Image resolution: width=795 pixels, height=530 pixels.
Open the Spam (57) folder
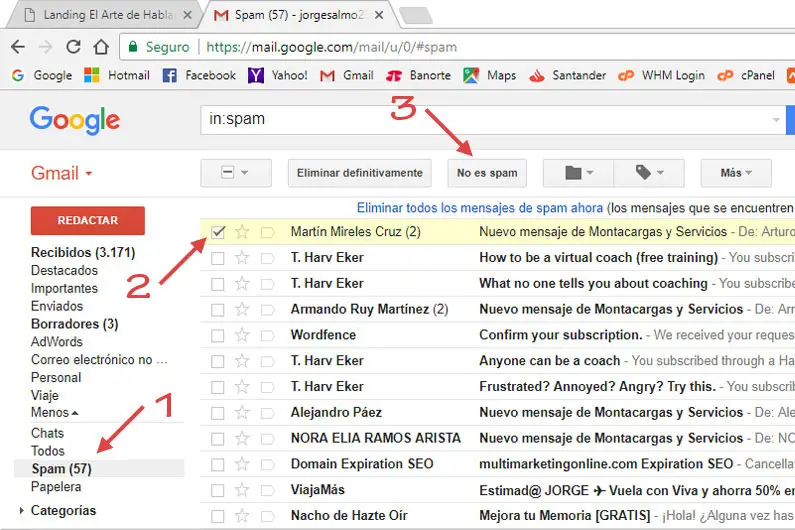(x=61, y=469)
